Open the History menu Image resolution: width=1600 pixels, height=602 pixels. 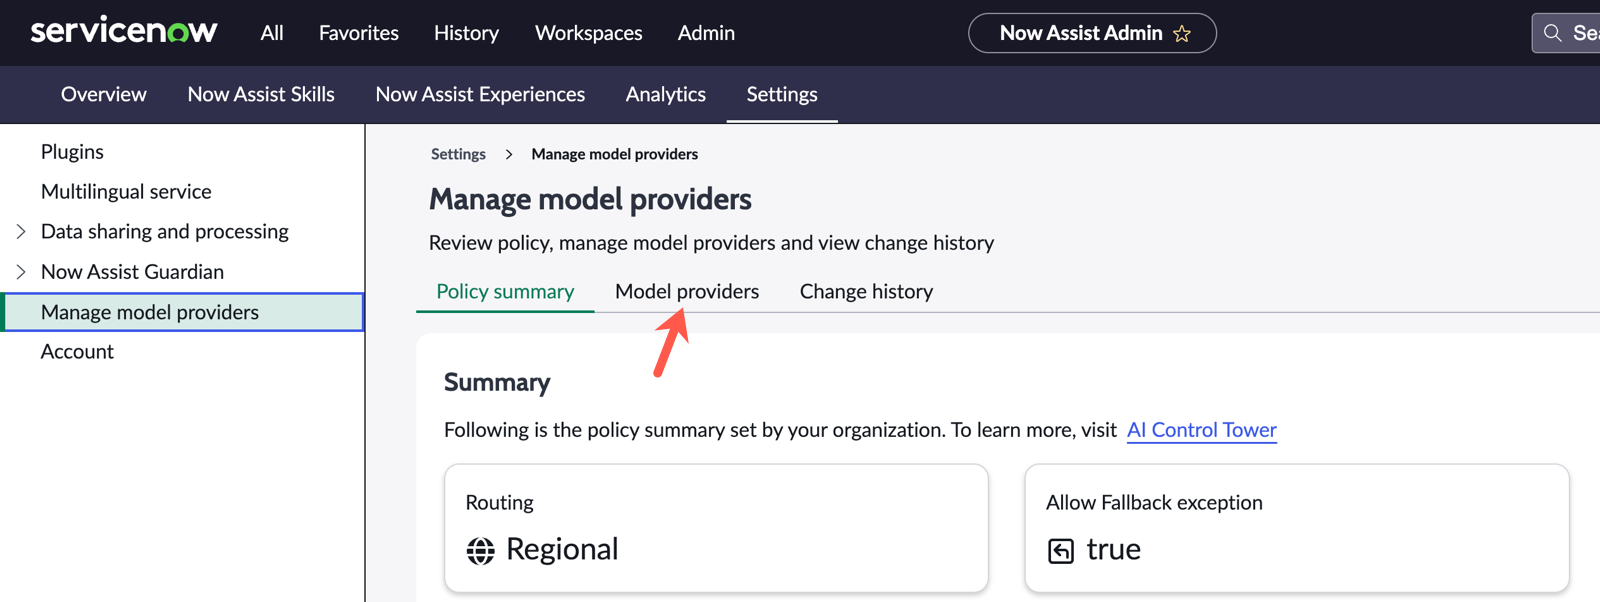(466, 33)
